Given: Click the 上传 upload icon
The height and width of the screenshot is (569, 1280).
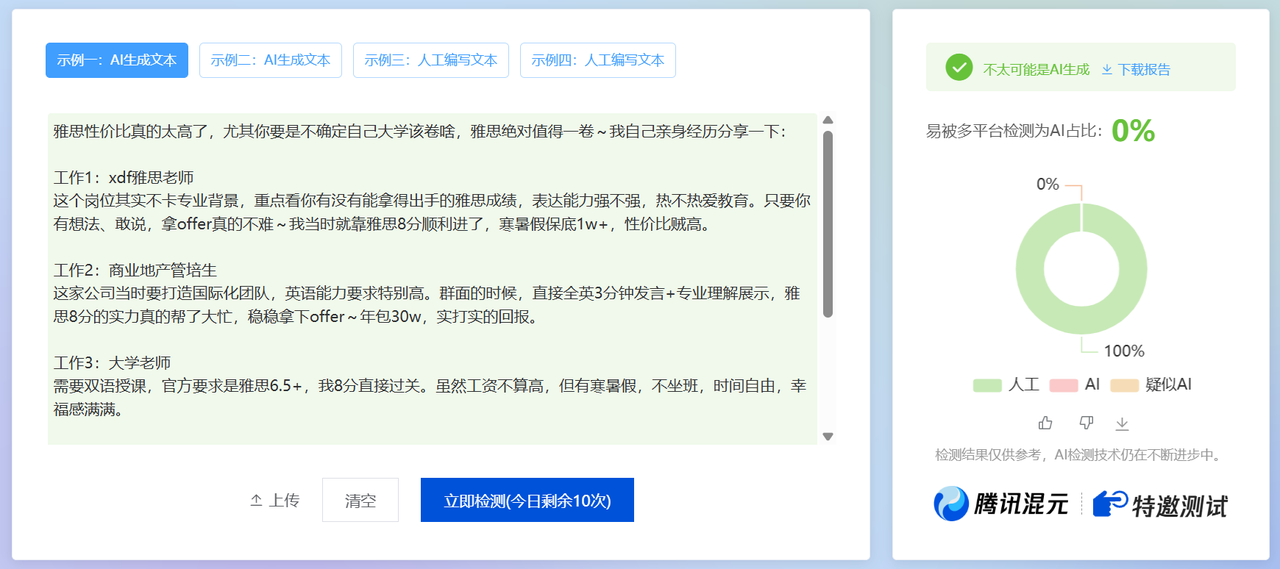Looking at the screenshot, I should coord(256,500).
